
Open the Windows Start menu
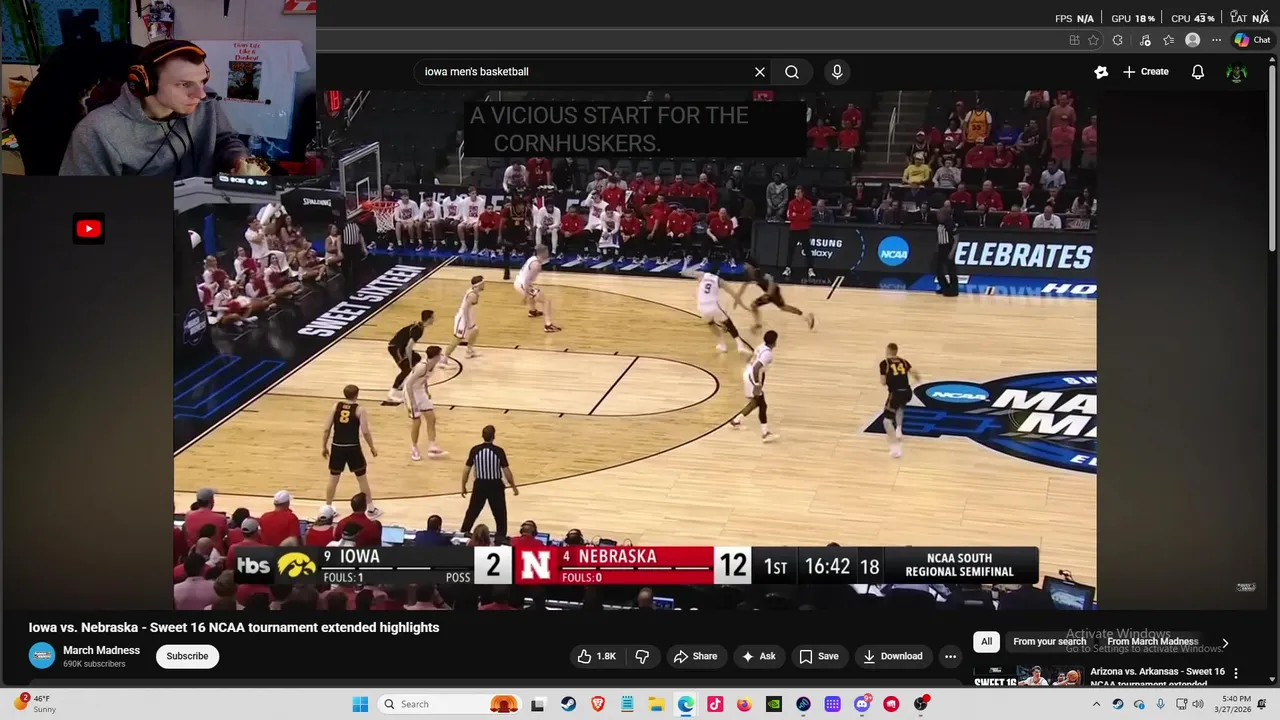click(360, 704)
